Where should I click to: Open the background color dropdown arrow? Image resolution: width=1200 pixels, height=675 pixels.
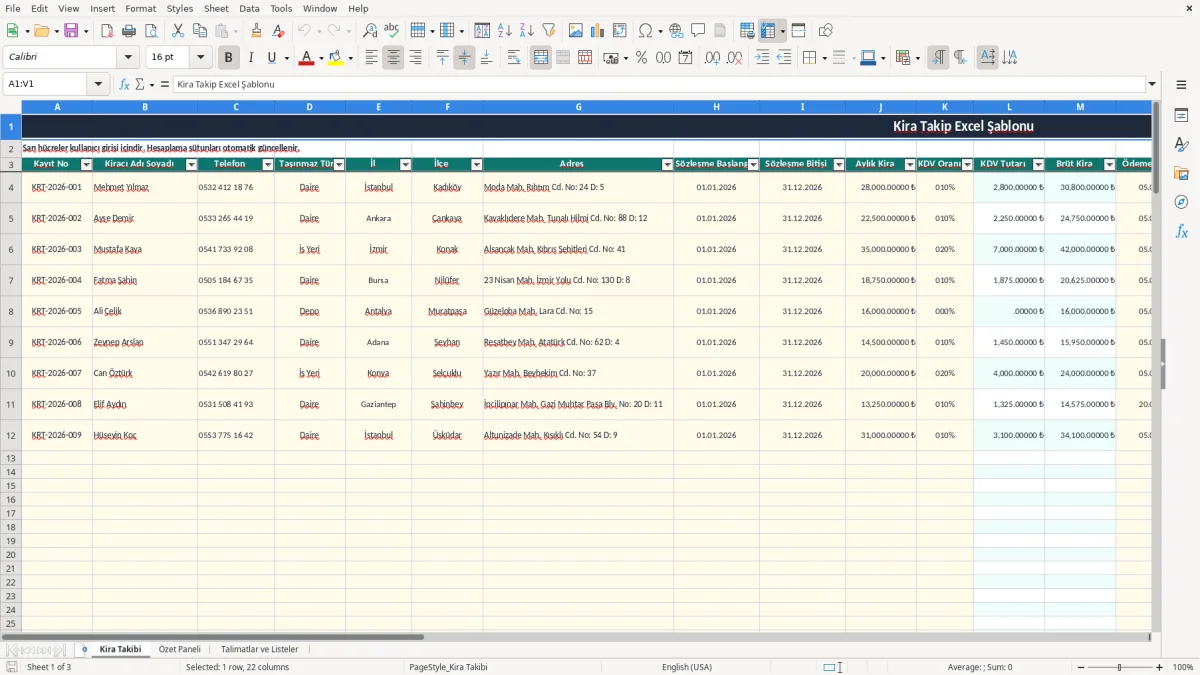pos(350,58)
